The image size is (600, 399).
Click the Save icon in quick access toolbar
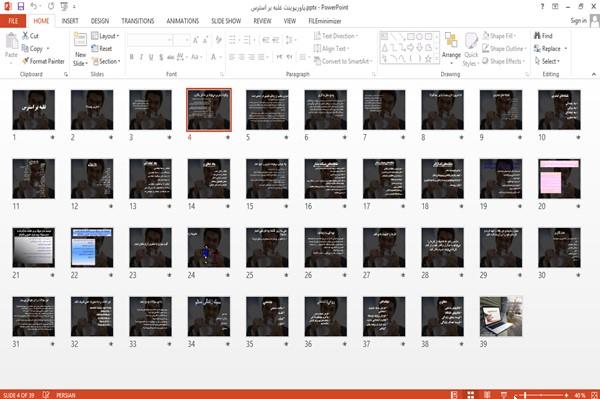point(21,6)
